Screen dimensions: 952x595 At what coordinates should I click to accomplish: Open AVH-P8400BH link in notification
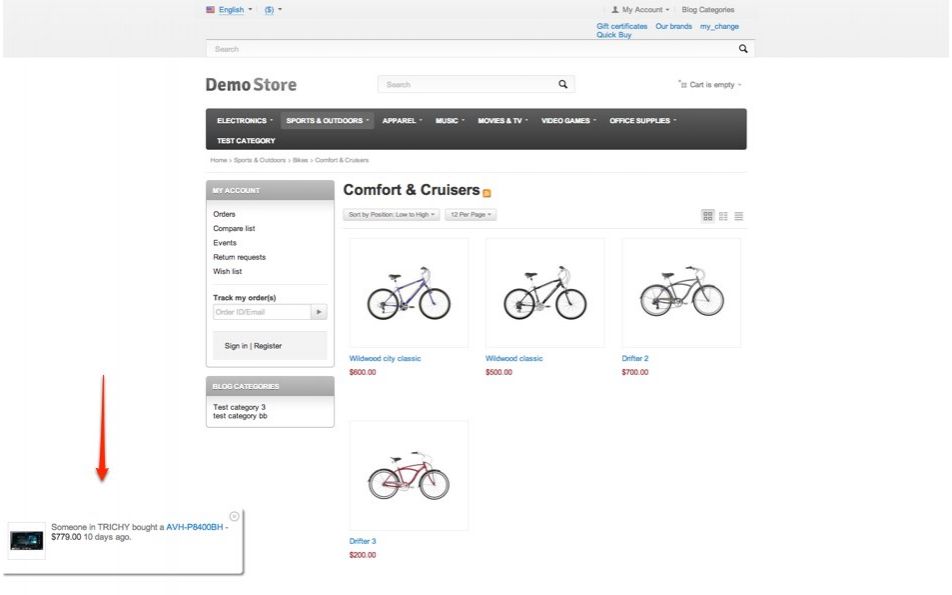(x=195, y=528)
